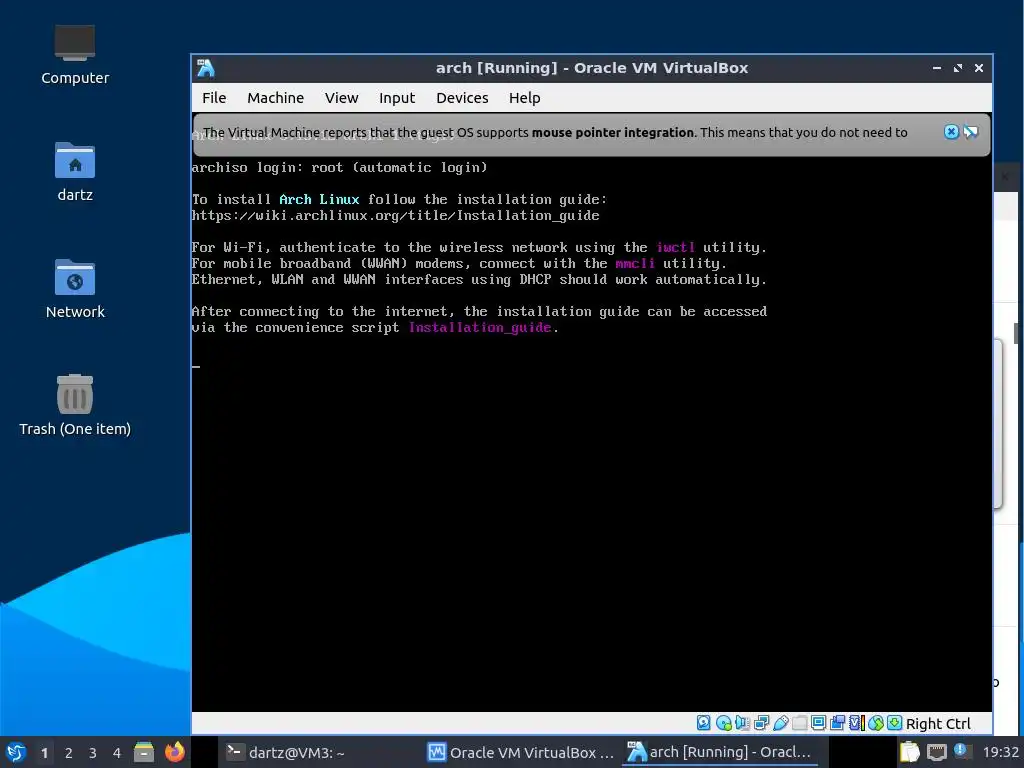Open the Computer desktop icon
The height and width of the screenshot is (768, 1024).
click(75, 55)
